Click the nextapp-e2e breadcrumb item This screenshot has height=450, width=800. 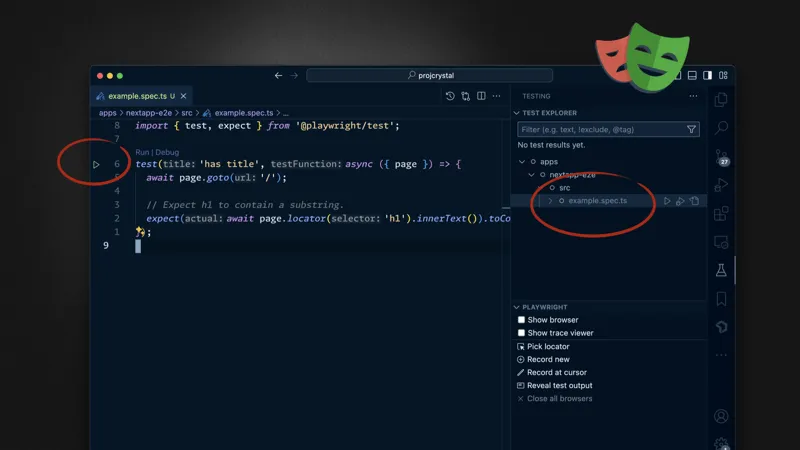tap(148, 113)
